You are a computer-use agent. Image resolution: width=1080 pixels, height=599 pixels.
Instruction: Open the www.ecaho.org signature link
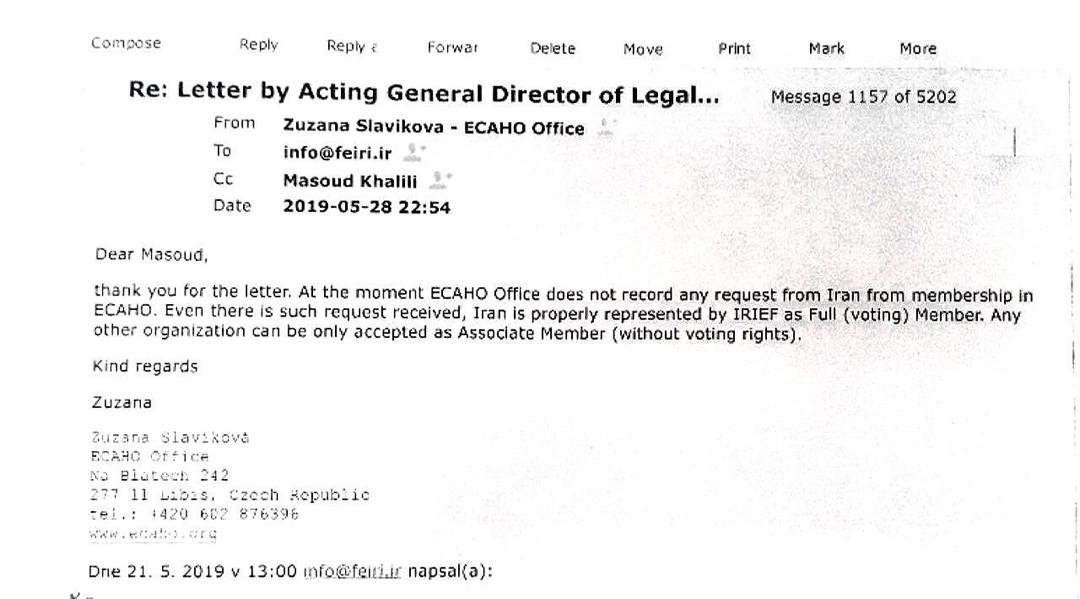coord(153,534)
